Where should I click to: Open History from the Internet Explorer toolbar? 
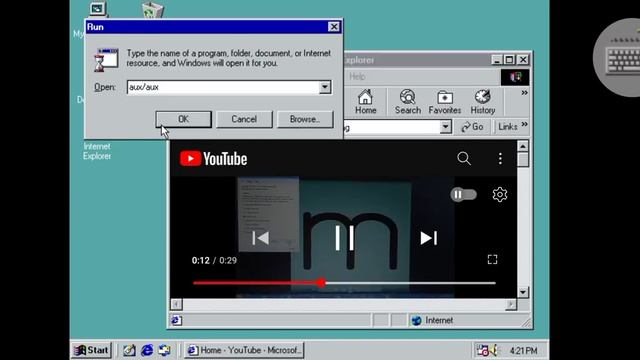click(482, 102)
